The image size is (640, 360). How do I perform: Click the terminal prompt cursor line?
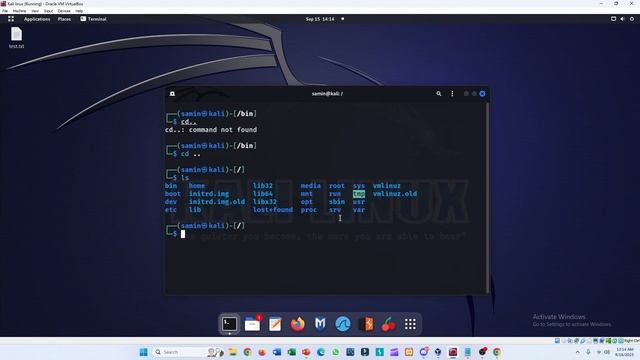click(x=183, y=234)
